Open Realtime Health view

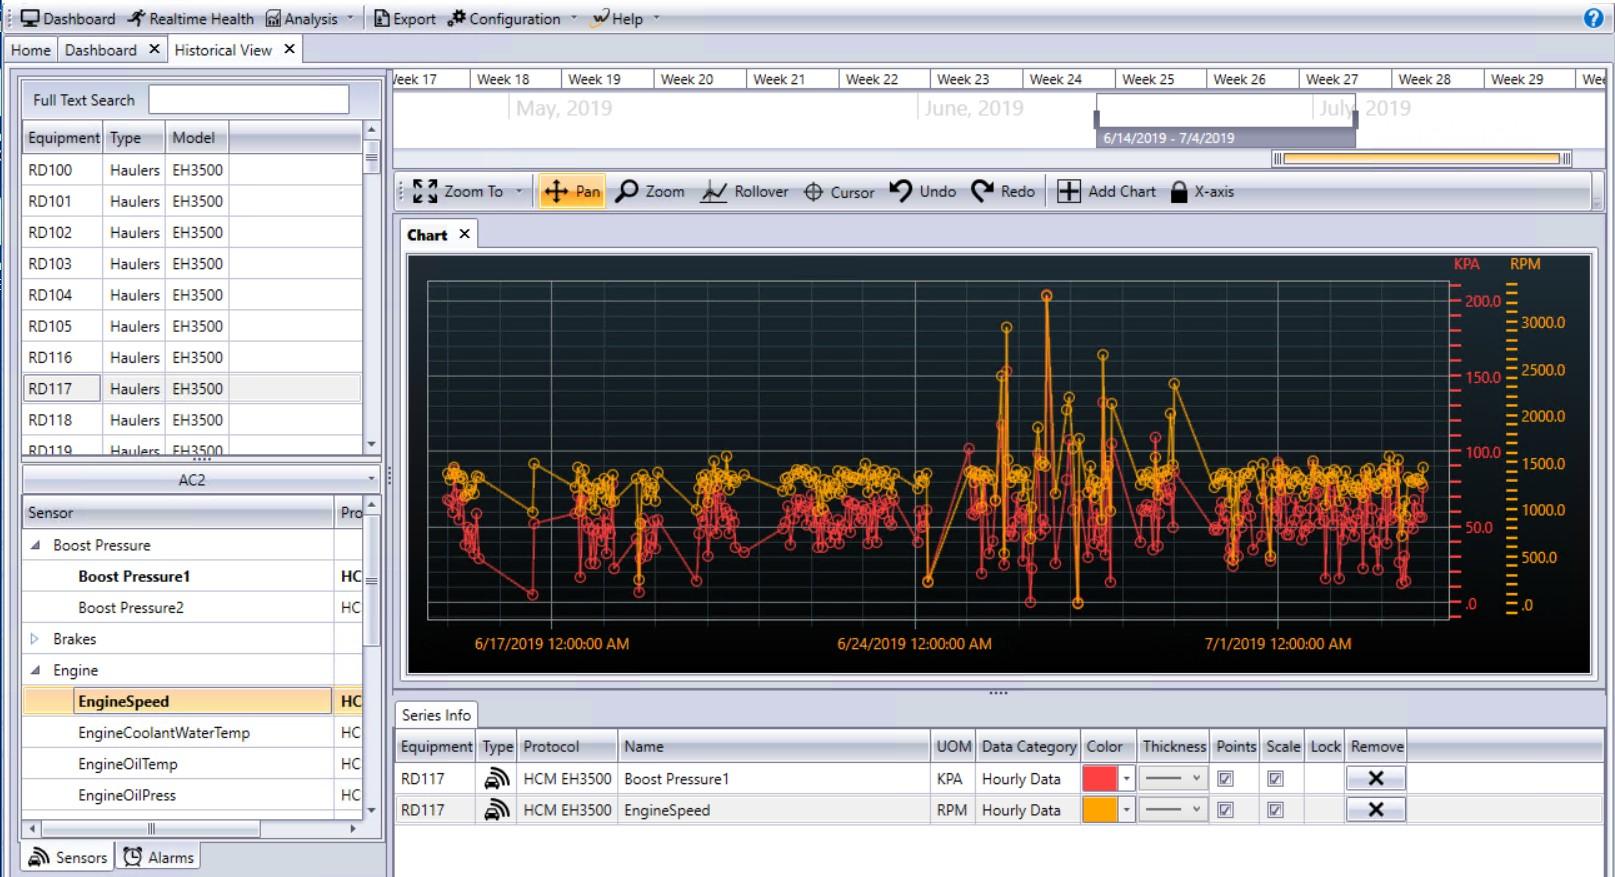click(190, 18)
